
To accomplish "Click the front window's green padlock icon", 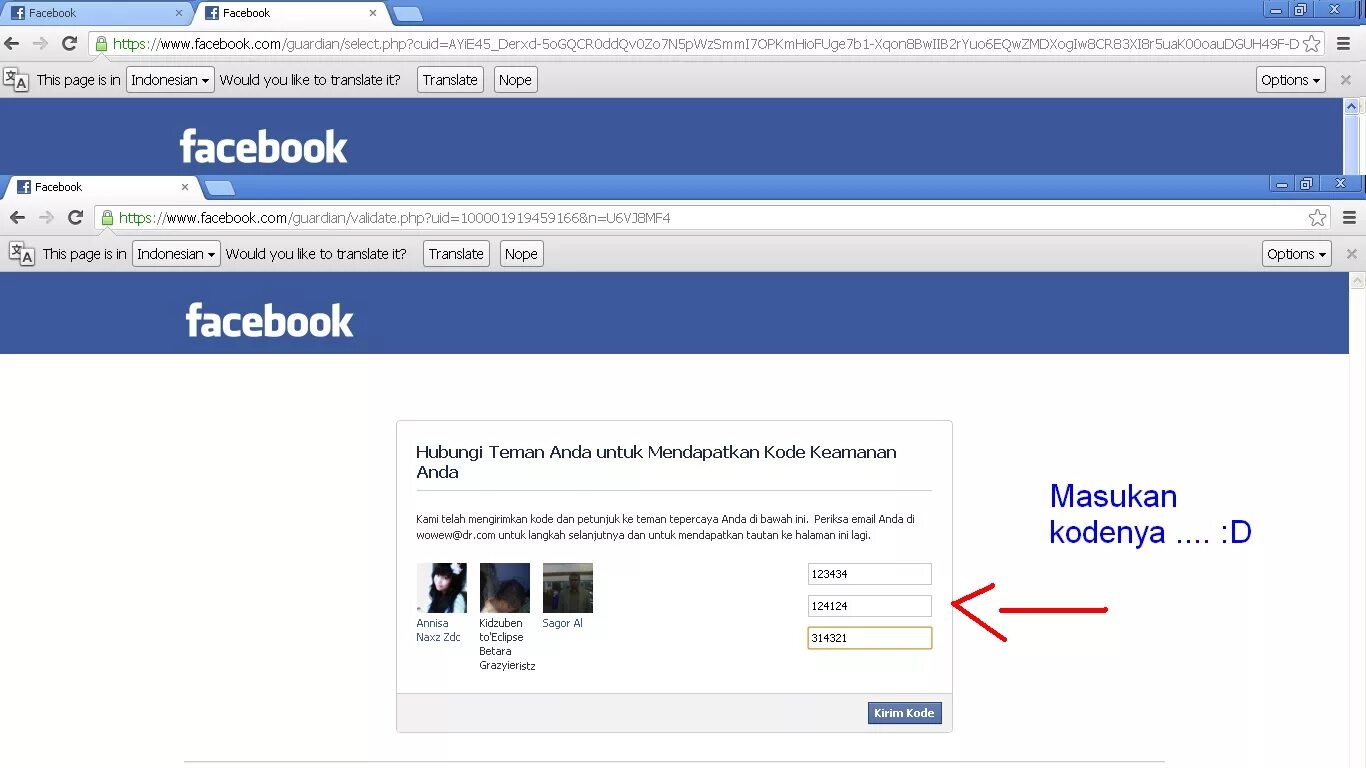I will (106, 218).
